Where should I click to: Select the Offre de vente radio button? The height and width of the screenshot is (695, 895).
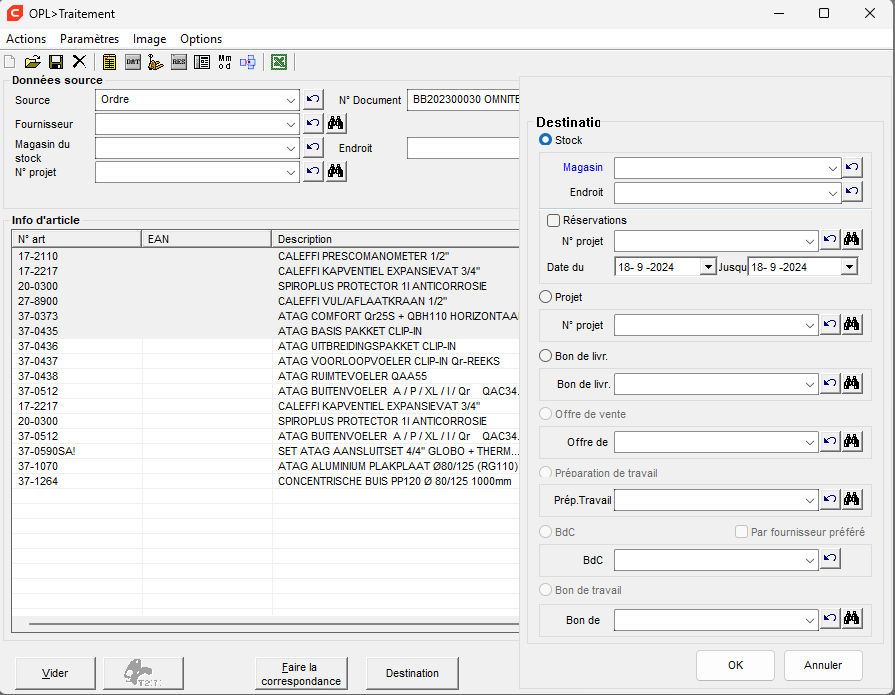pos(546,414)
